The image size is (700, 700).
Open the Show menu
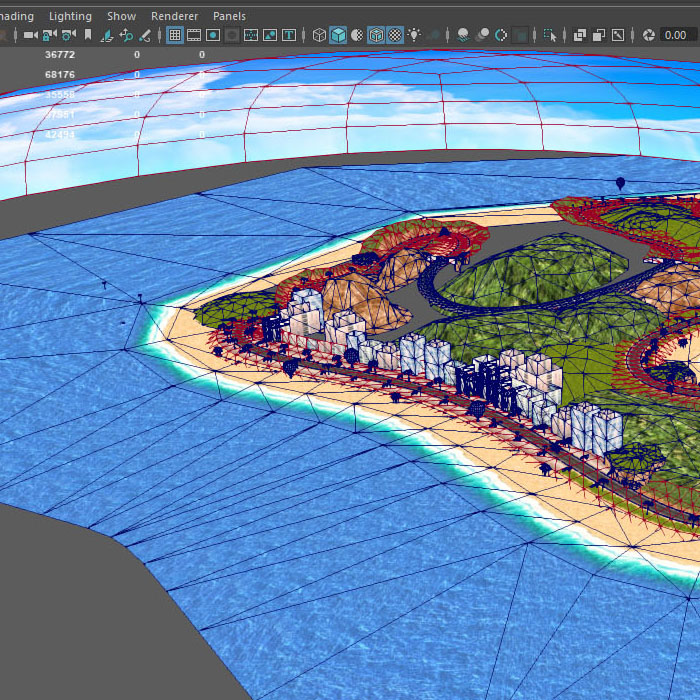[x=121, y=16]
